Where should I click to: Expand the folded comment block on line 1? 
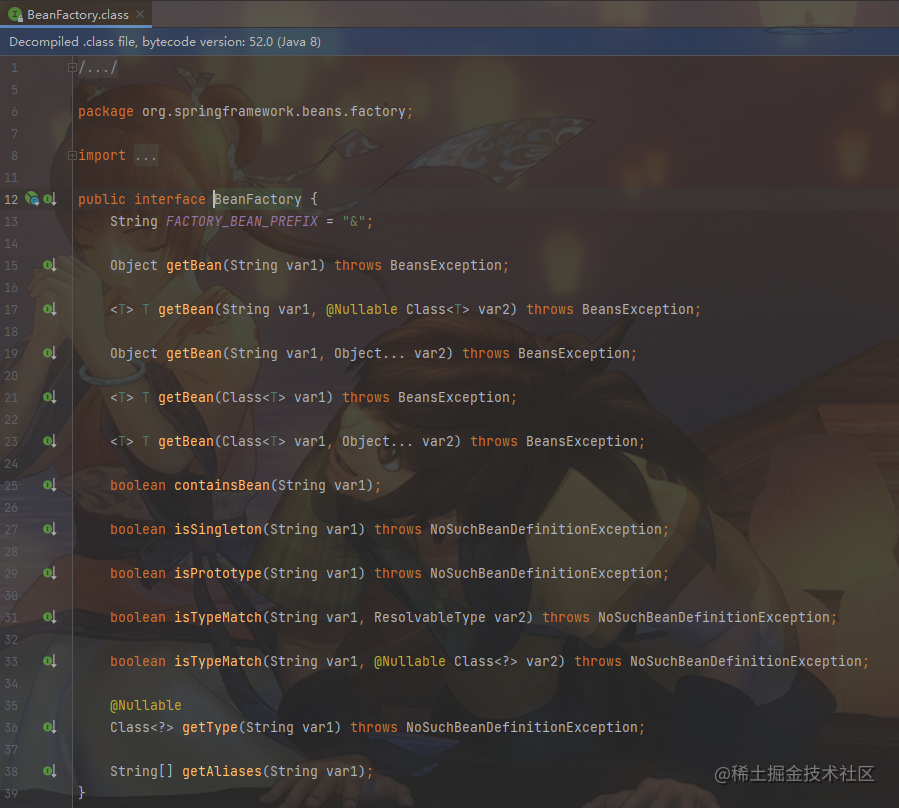click(72, 68)
